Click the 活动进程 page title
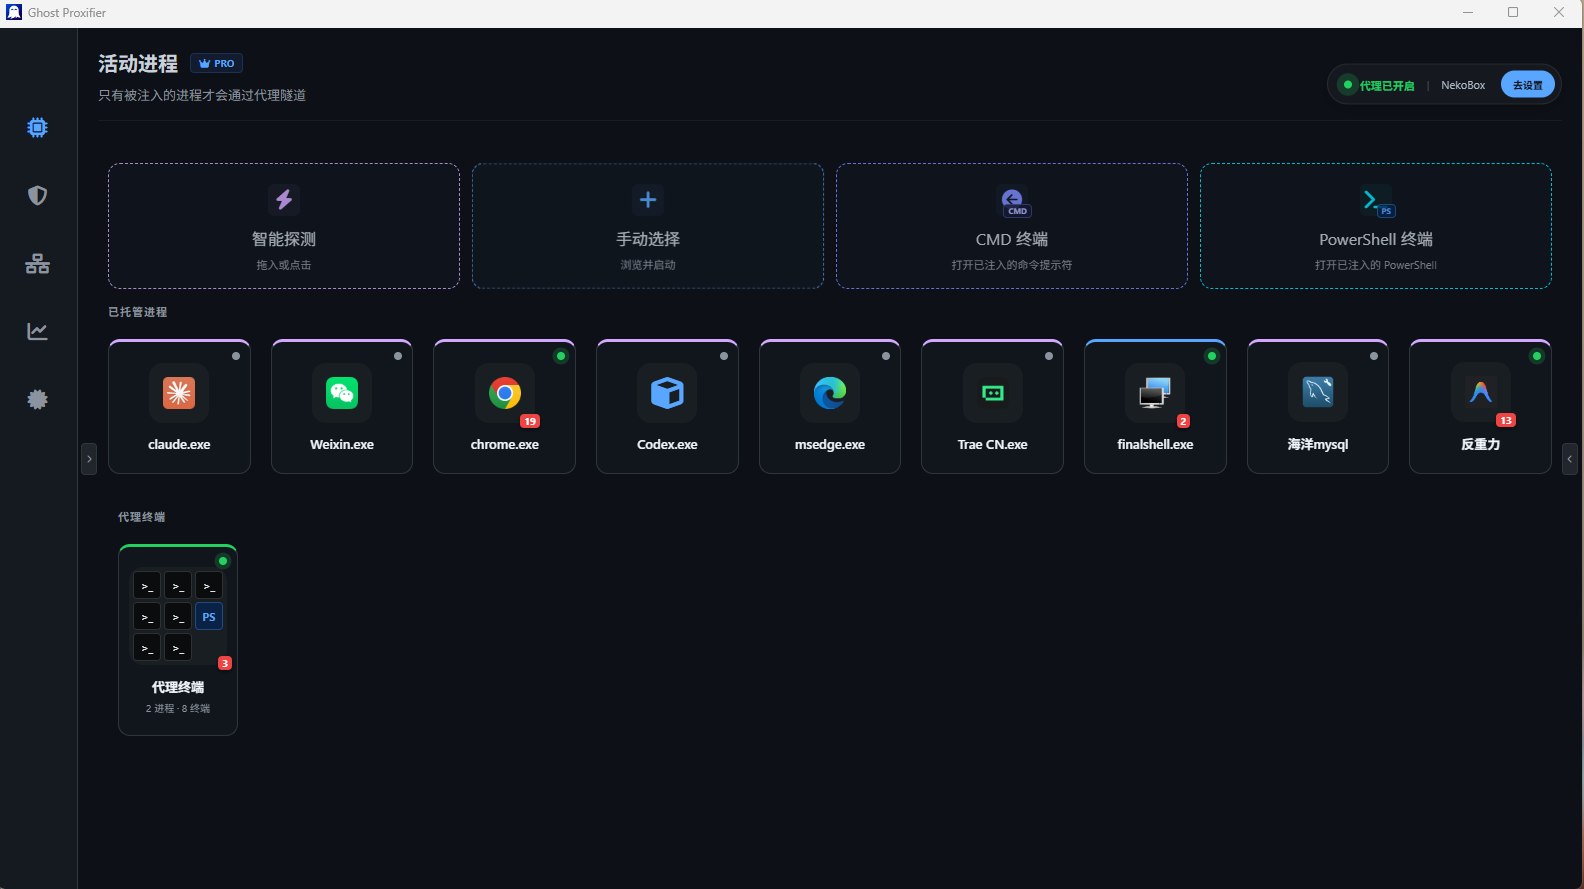This screenshot has width=1584, height=889. point(138,63)
